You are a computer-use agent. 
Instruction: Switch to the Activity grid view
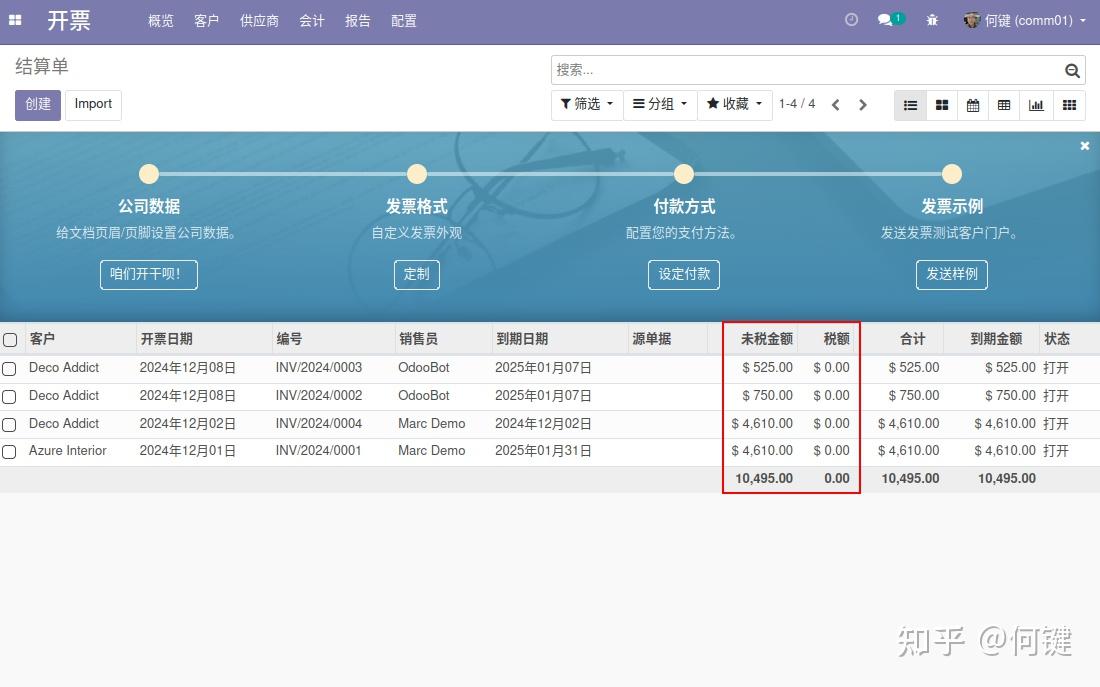pos(1068,104)
